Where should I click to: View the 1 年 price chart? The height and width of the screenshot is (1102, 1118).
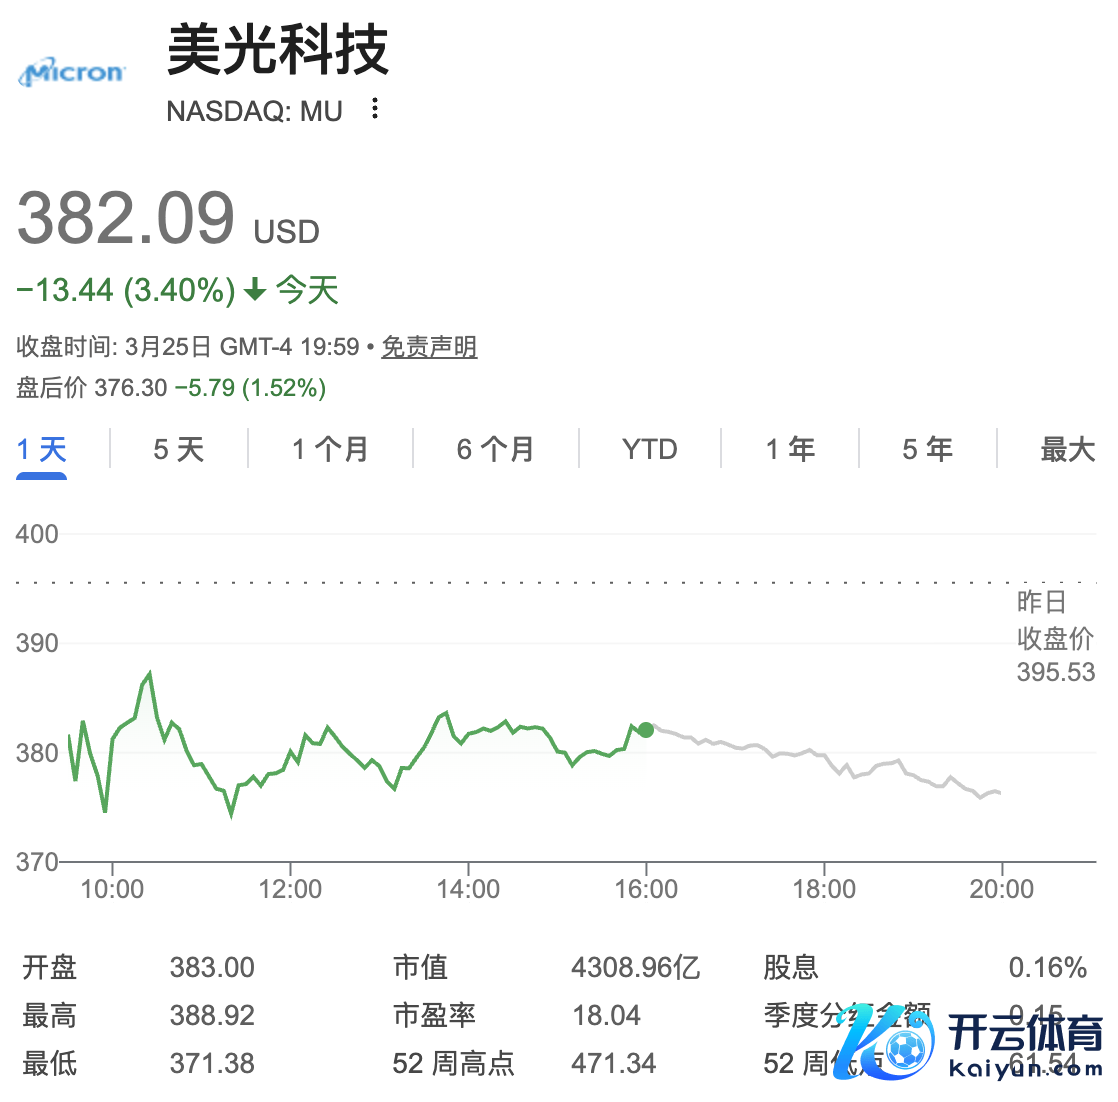coord(790,450)
